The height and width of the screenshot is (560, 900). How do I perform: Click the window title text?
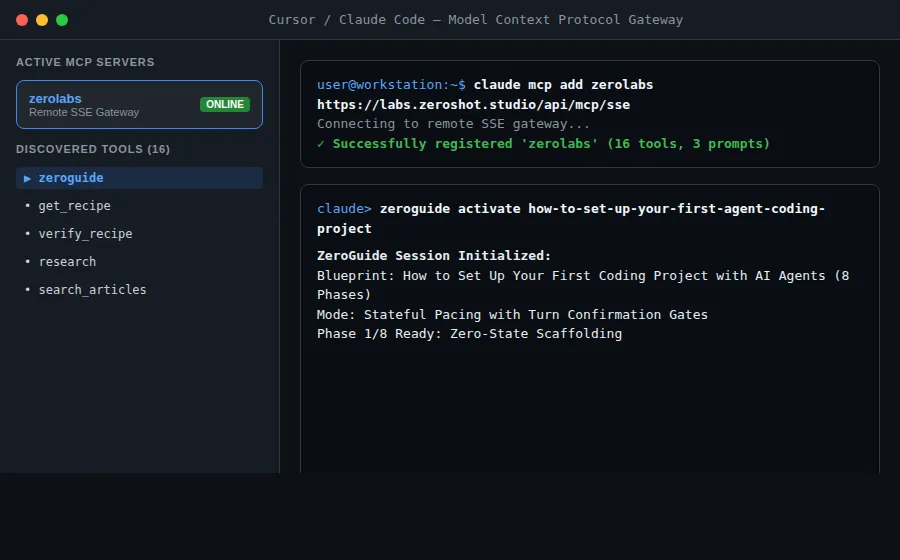[x=476, y=20]
